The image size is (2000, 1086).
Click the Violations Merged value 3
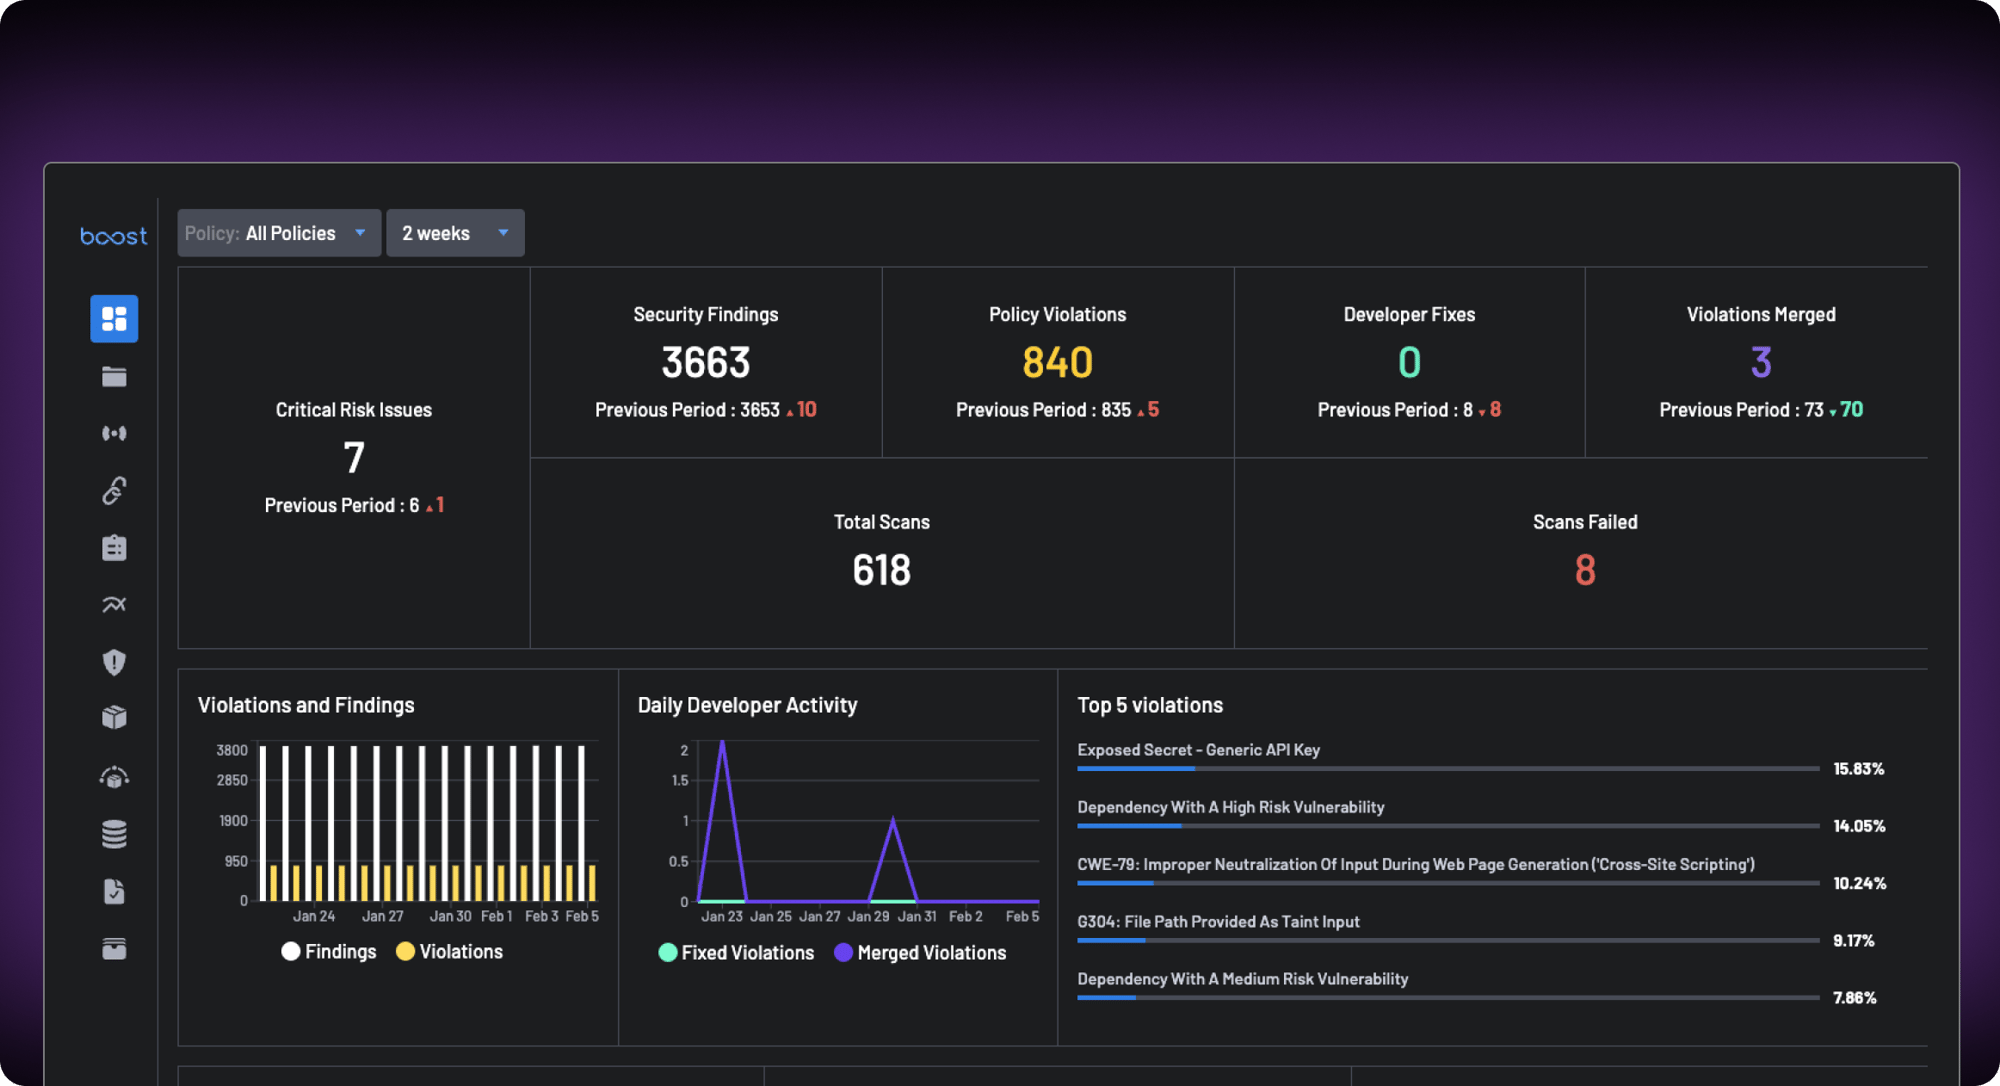pos(1761,363)
